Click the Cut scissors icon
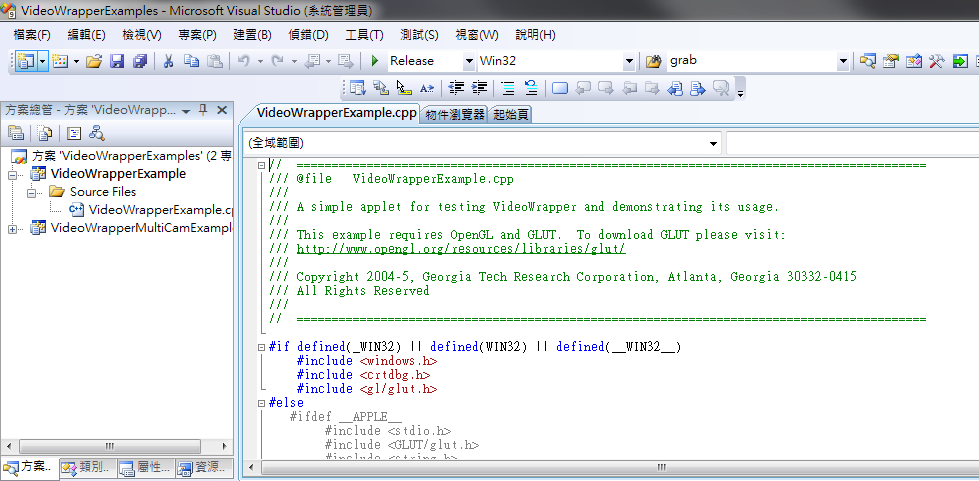The image size is (979, 481). tap(168, 61)
